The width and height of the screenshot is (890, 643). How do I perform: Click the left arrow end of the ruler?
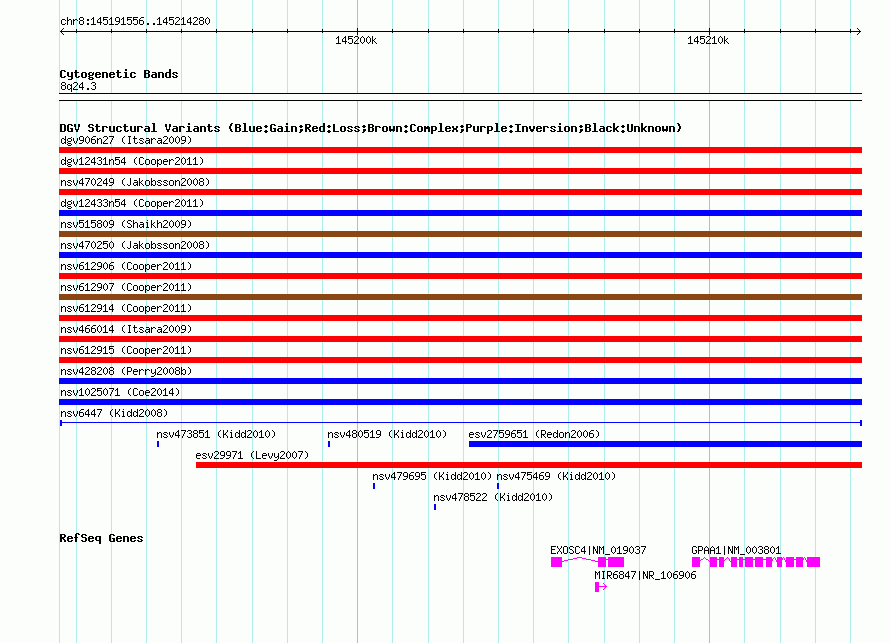click(63, 31)
